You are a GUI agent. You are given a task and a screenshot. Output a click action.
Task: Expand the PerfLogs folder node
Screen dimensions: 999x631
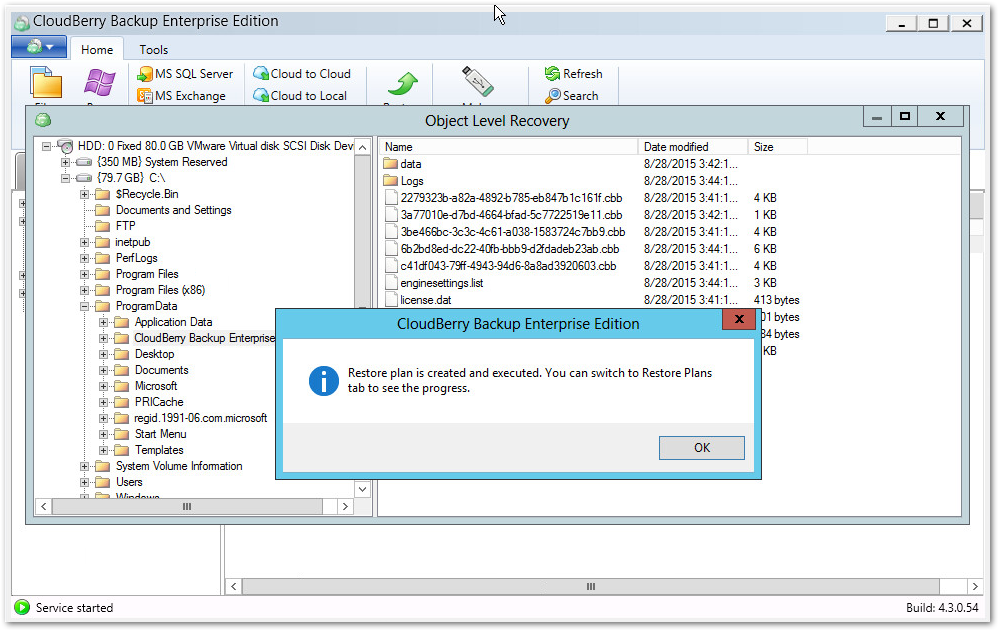coord(84,258)
